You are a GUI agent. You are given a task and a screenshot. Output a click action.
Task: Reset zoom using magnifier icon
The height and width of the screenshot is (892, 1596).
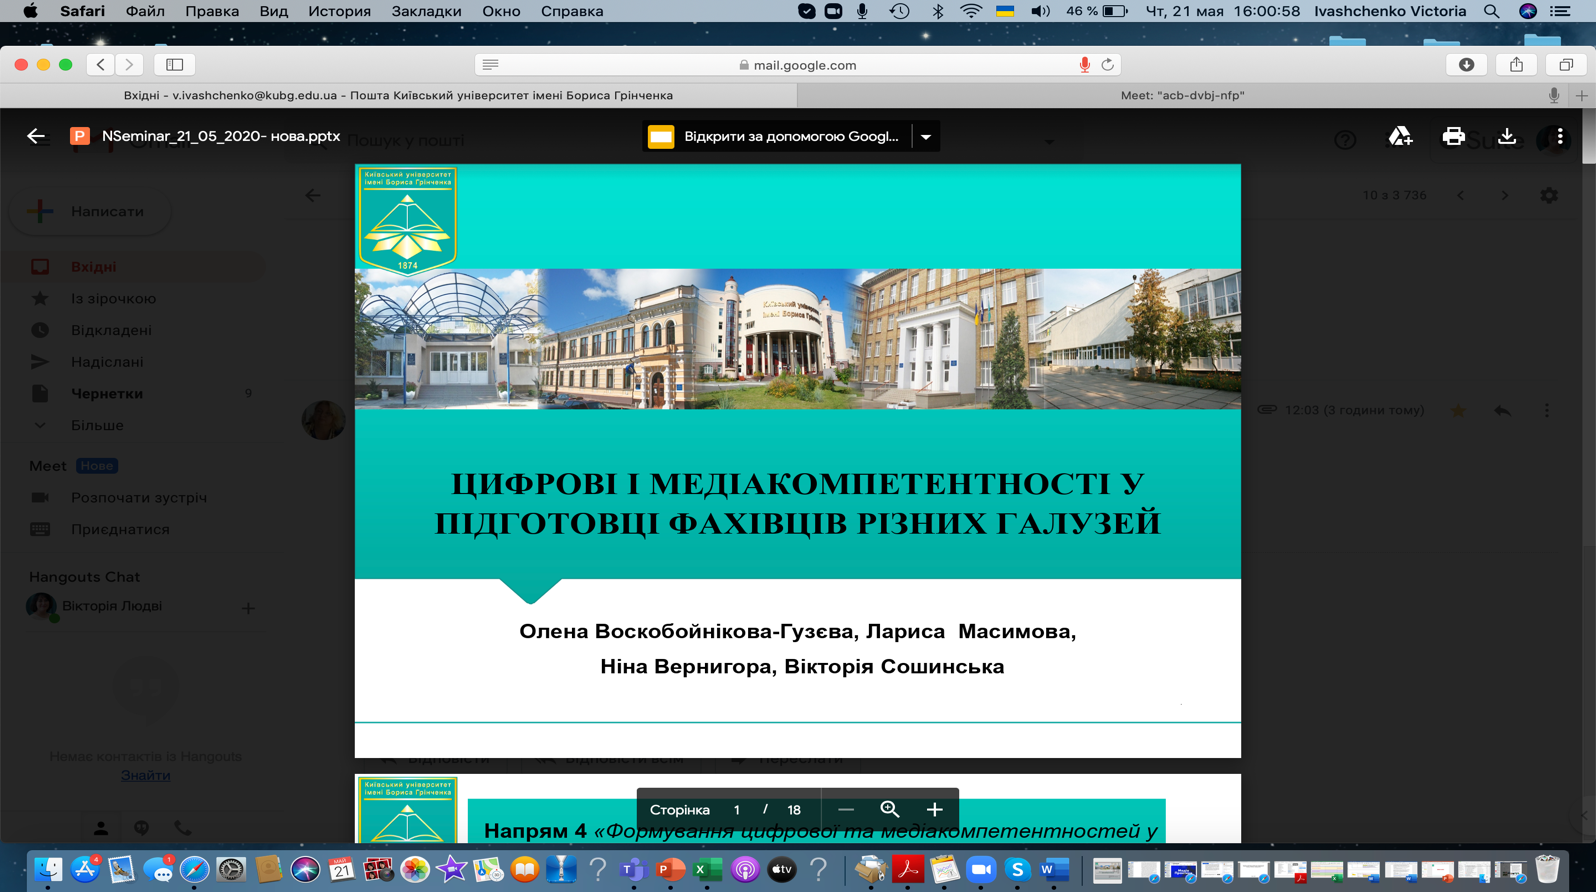[x=890, y=810]
